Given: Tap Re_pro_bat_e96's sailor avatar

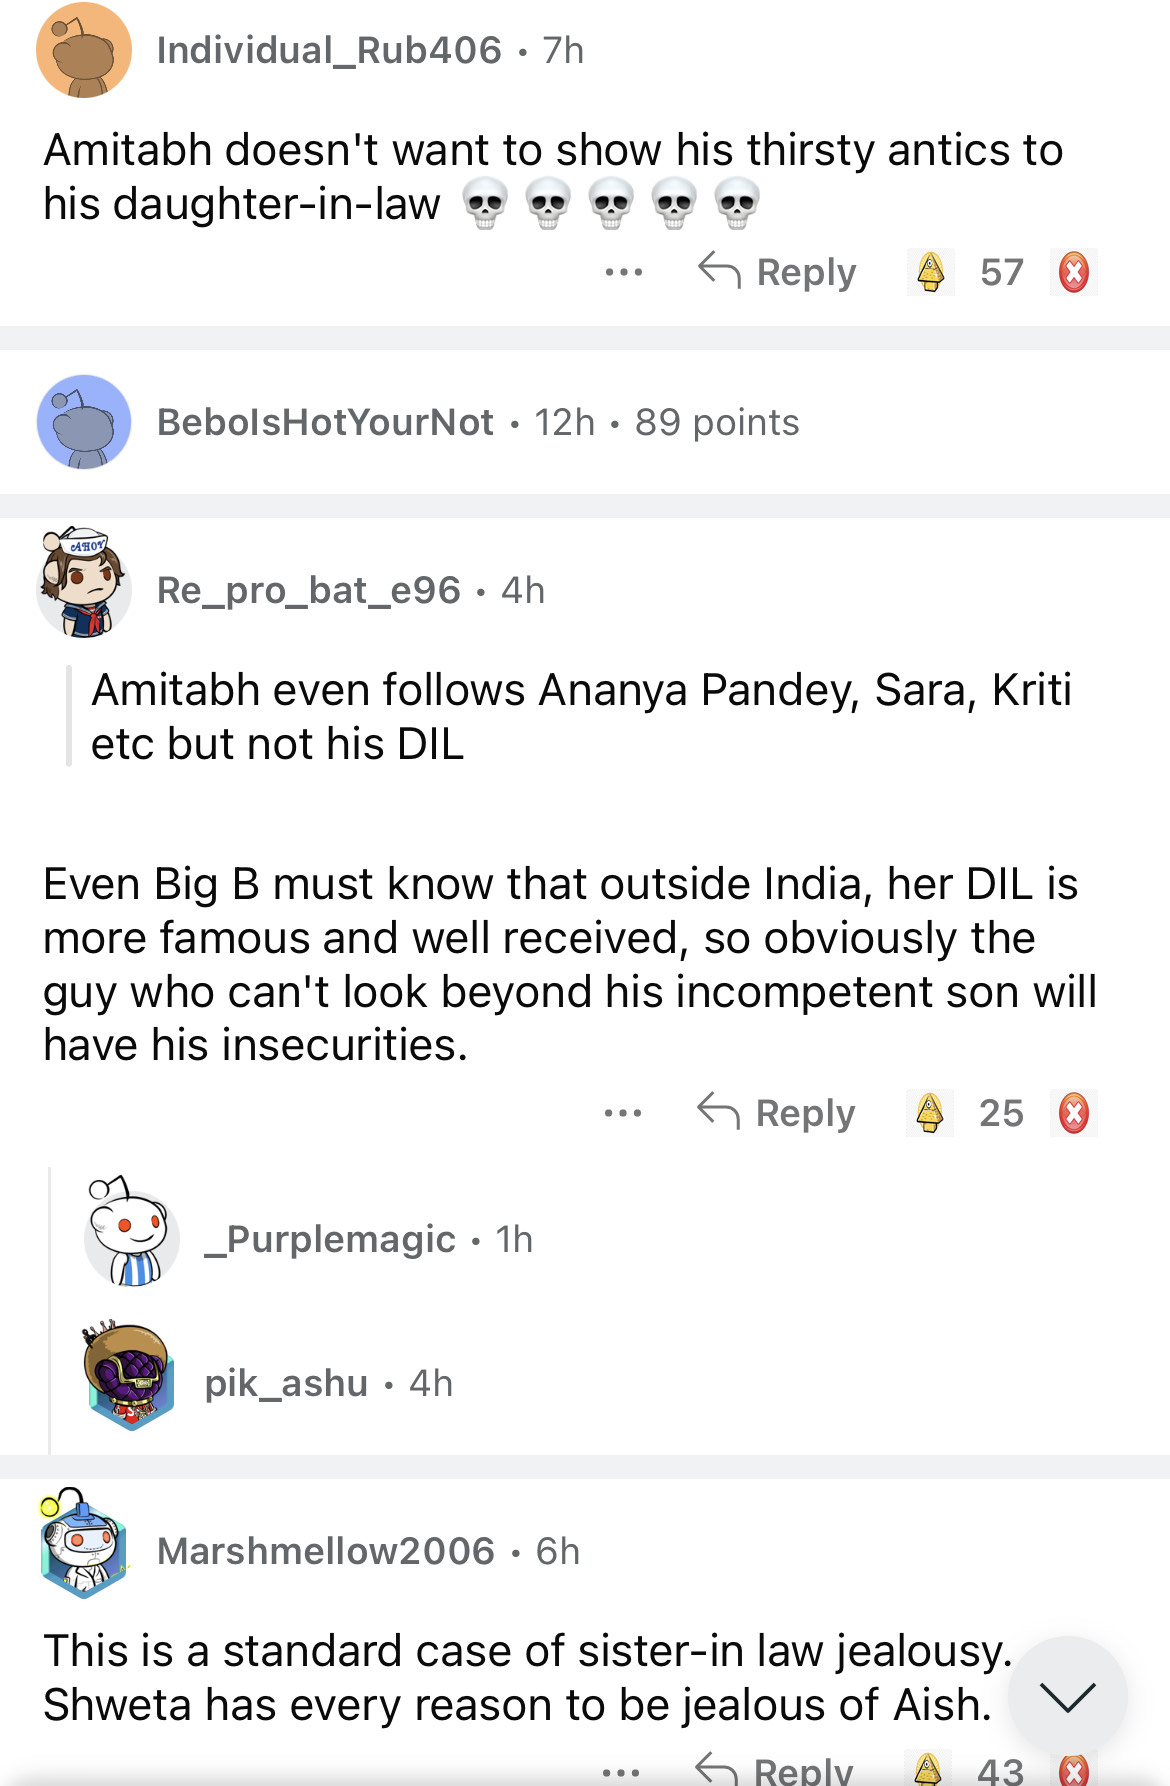Looking at the screenshot, I should [x=84, y=583].
